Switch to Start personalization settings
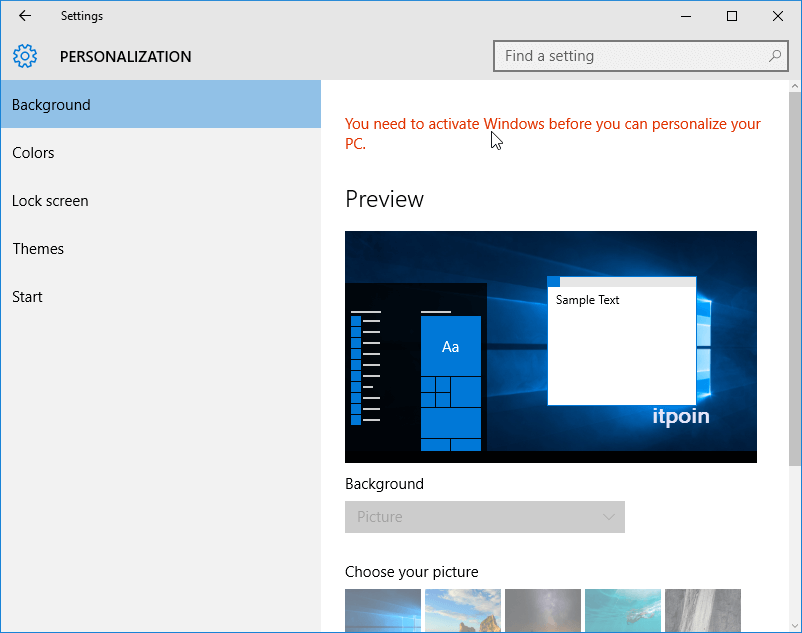 point(160,297)
